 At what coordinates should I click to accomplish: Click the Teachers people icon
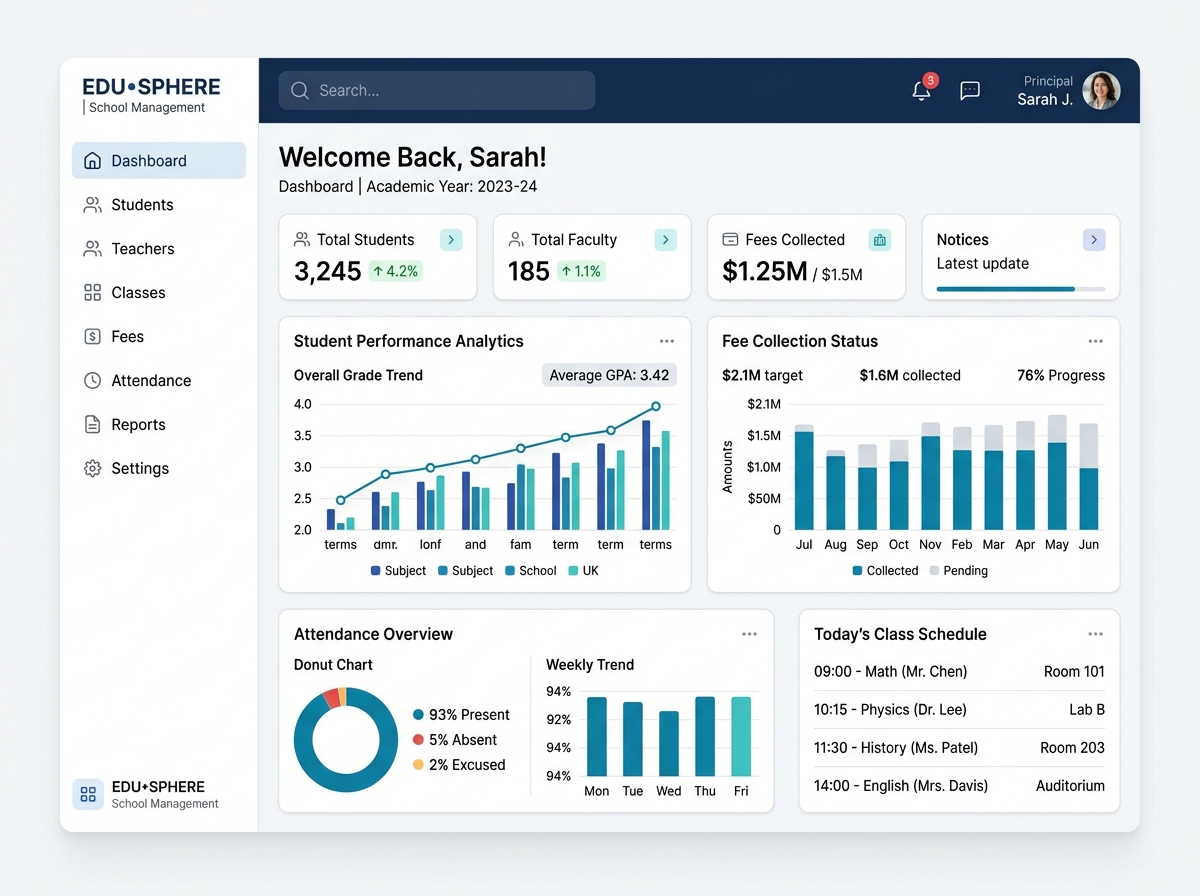(92, 248)
